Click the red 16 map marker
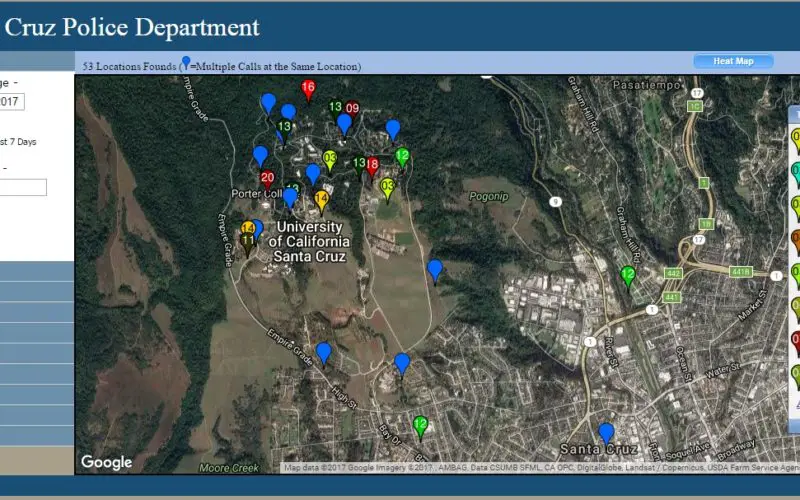 [x=308, y=90]
